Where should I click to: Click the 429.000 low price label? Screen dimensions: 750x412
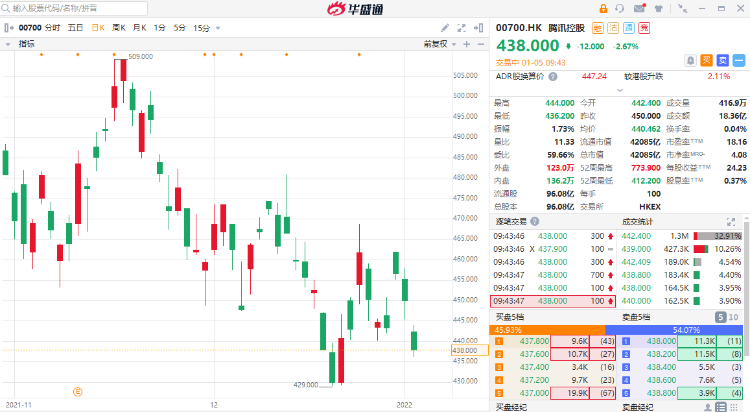(306, 385)
